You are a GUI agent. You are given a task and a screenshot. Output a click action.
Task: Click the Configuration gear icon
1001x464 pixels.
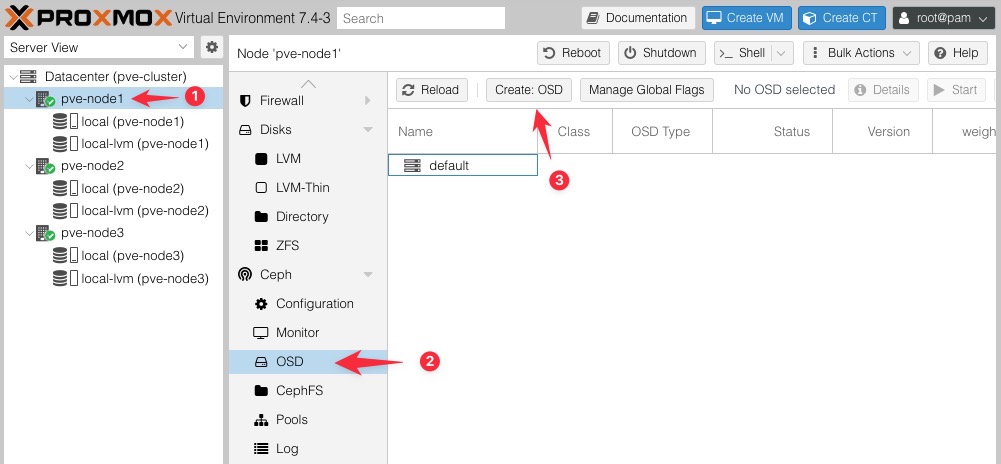click(261, 304)
